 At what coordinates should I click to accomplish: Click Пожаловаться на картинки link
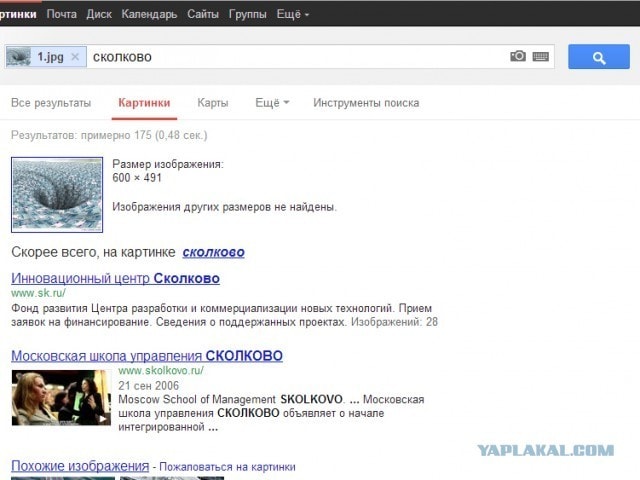[x=227, y=467]
